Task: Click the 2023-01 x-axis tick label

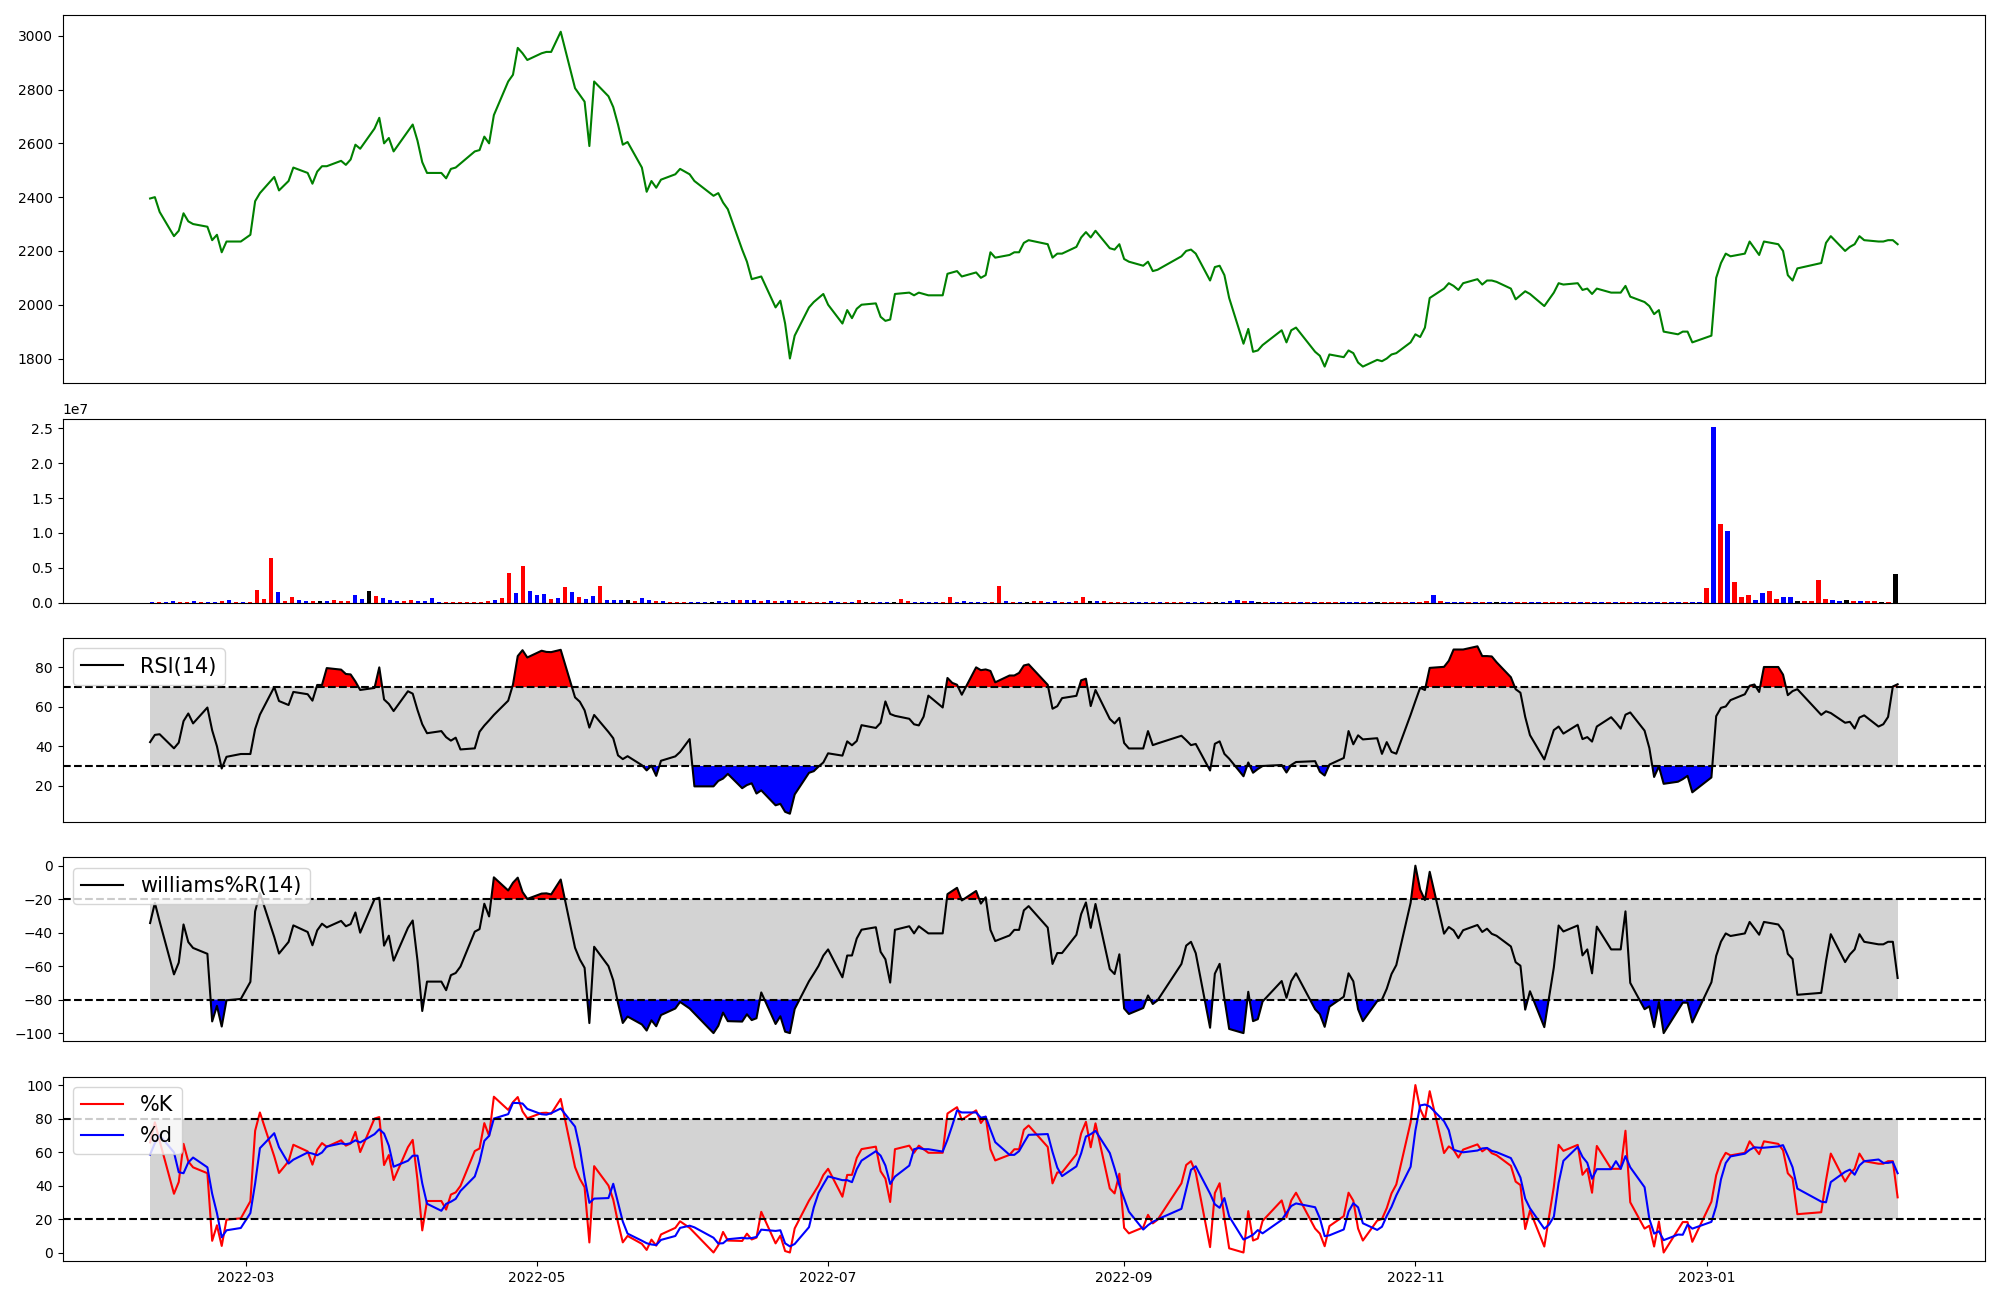Action: (x=1707, y=1277)
